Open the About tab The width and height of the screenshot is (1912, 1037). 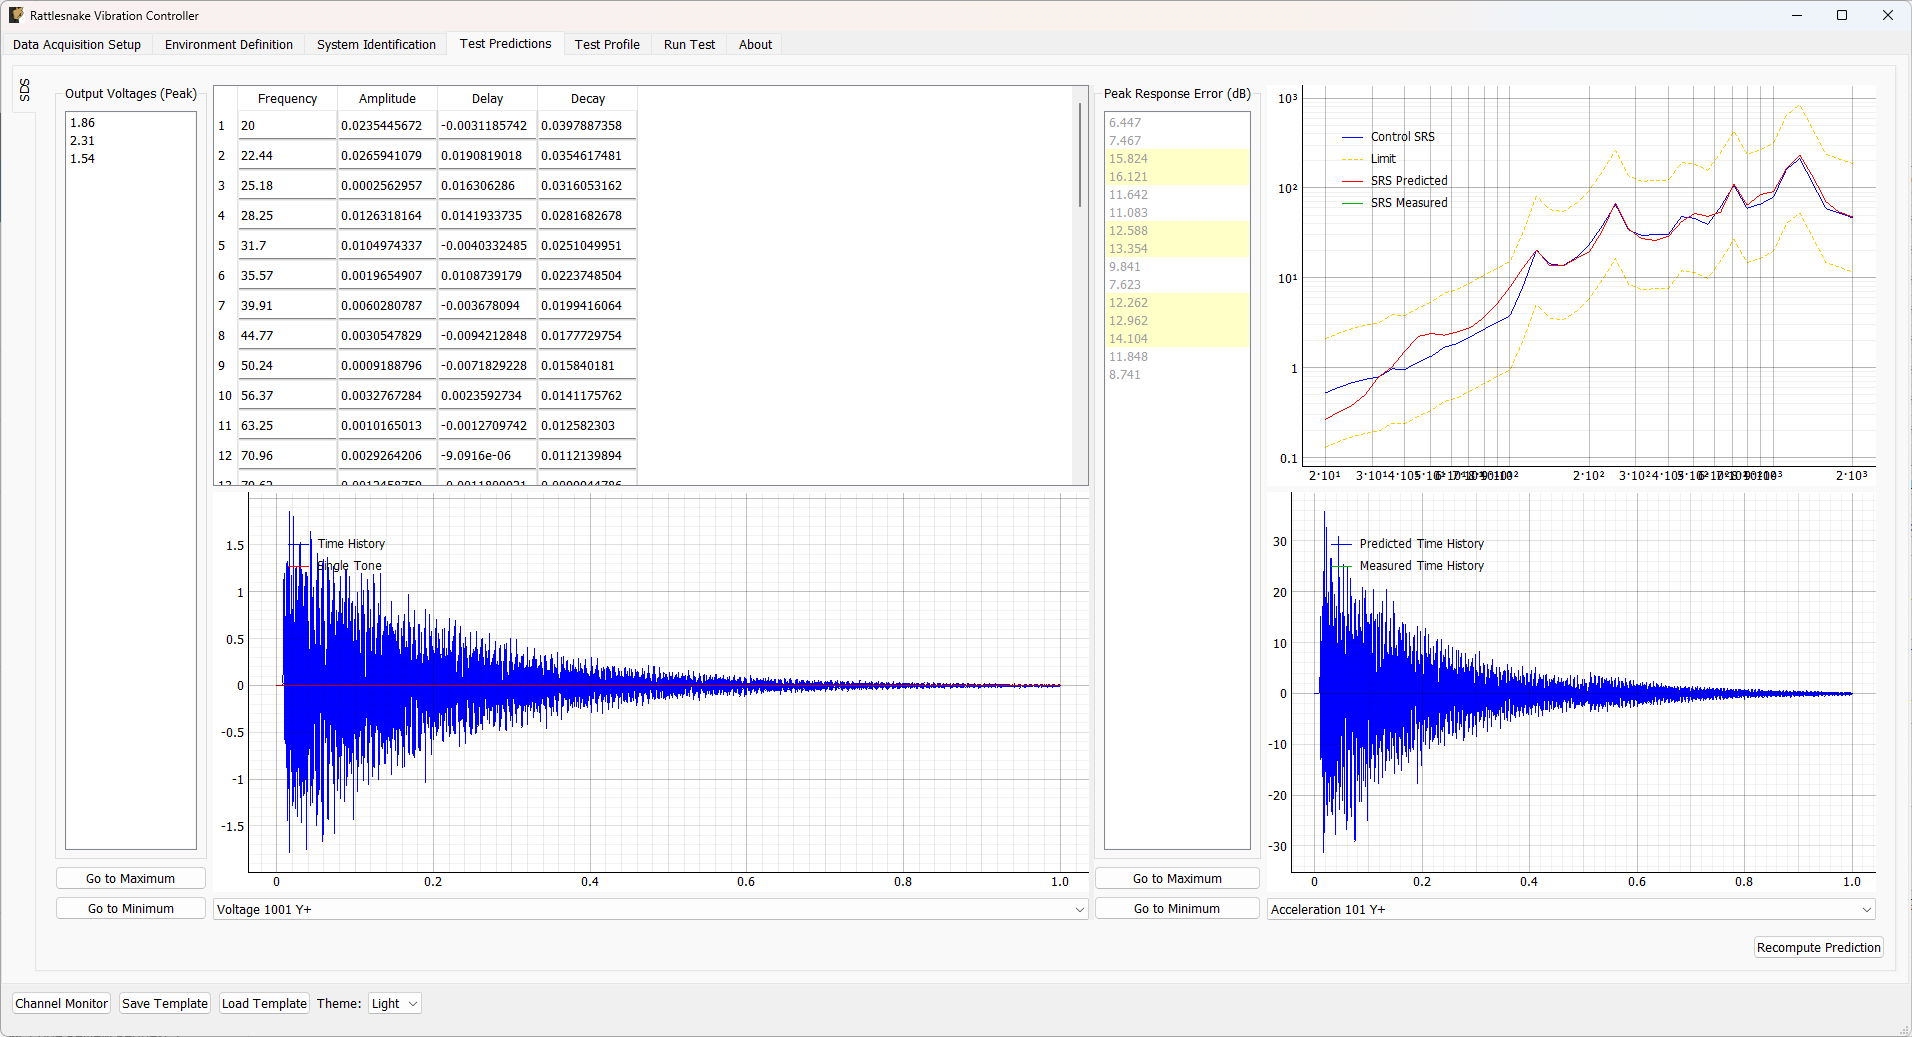[755, 44]
